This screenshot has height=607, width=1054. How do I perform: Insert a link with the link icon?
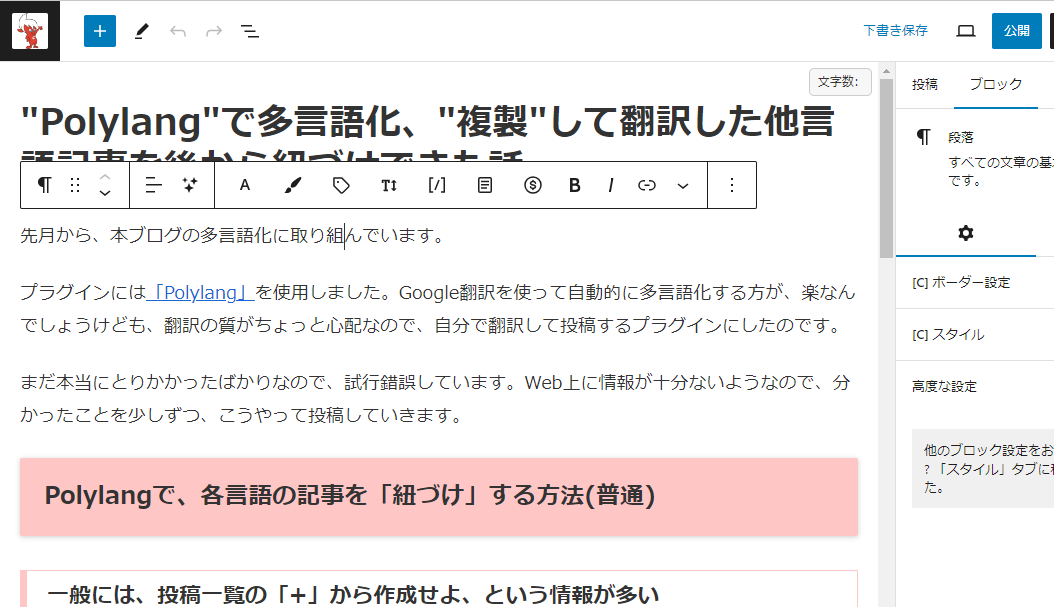pos(647,185)
